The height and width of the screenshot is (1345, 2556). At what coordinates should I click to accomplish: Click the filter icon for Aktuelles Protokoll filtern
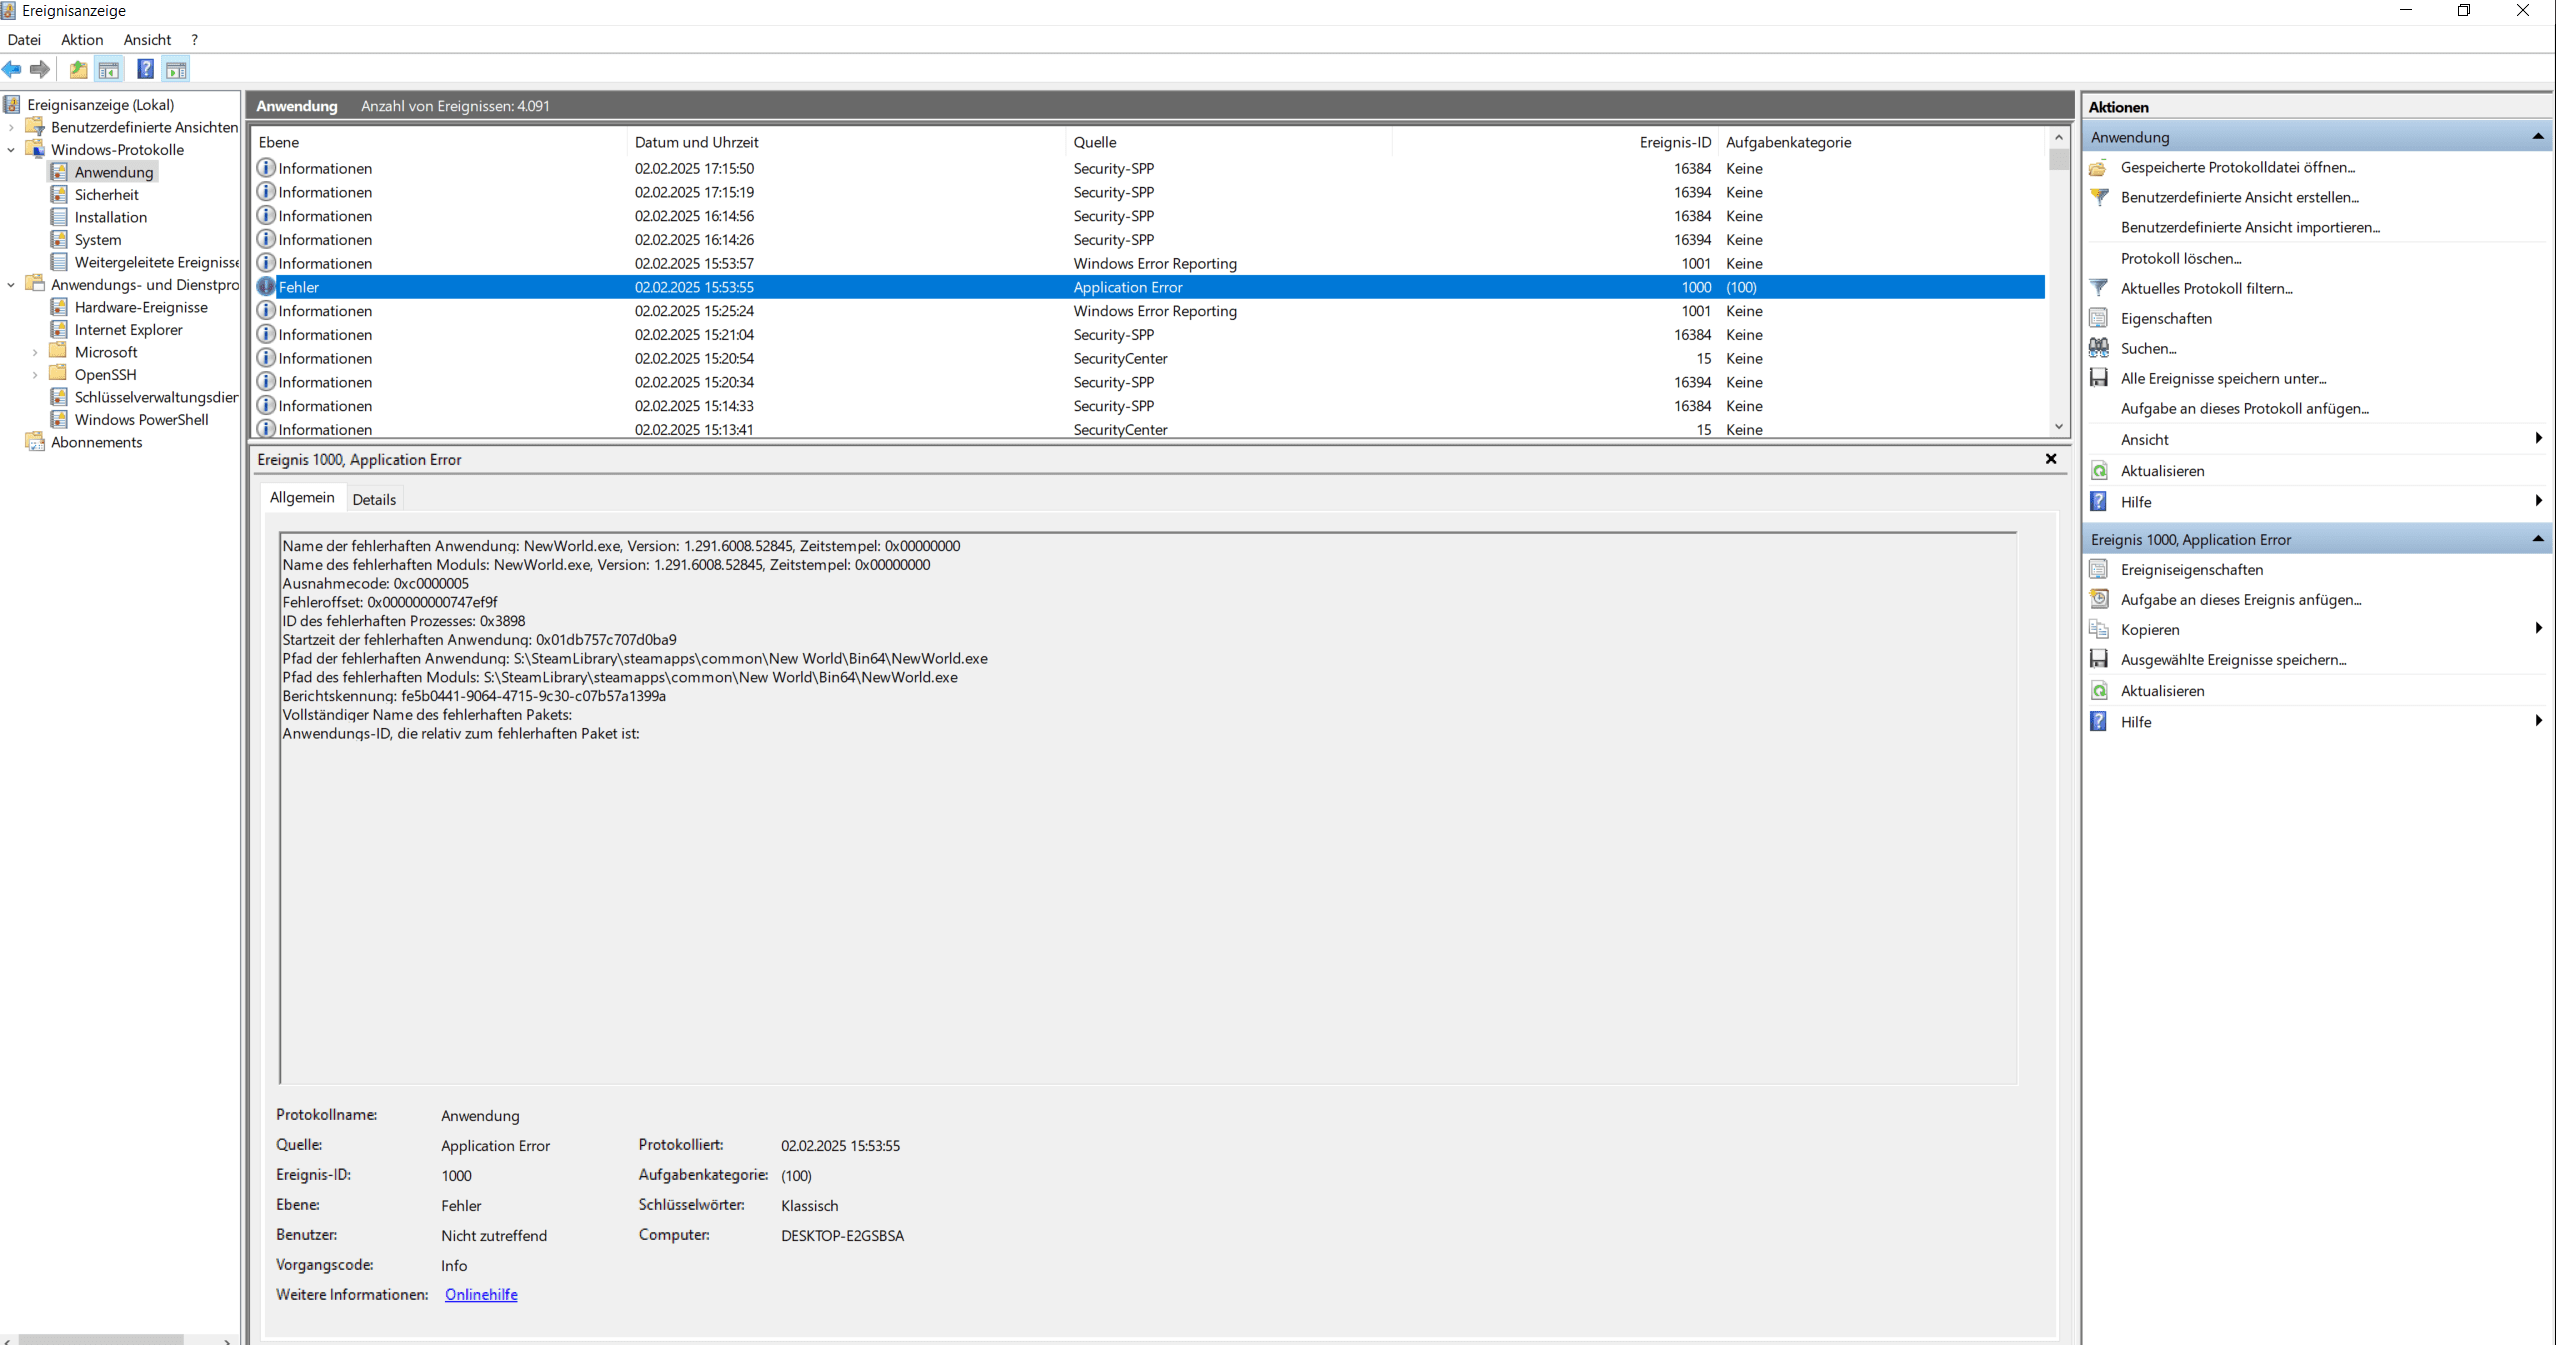pos(2099,288)
